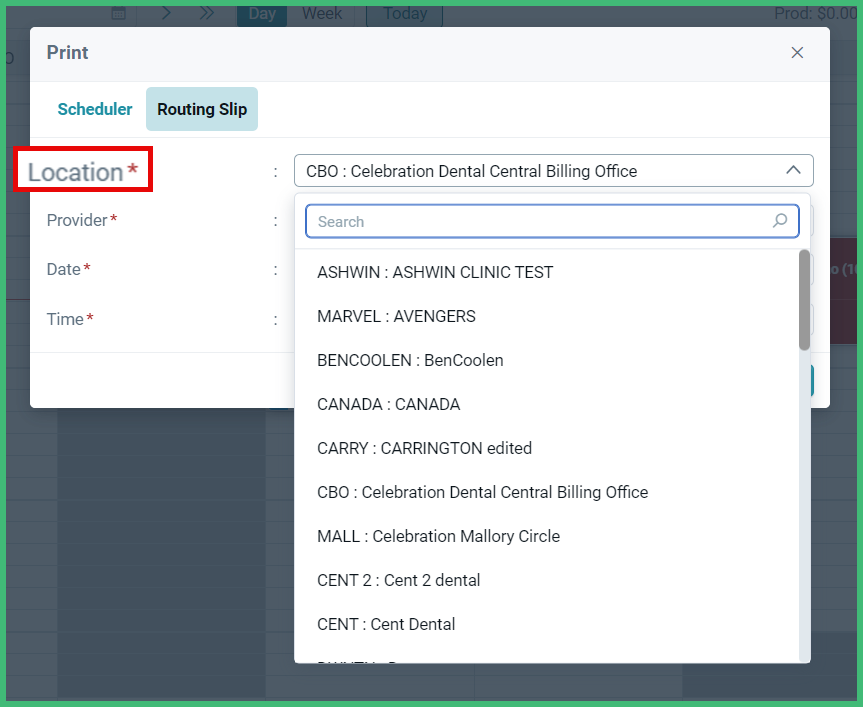Select ASHWIN CLINIC TEST from the list
863x707 pixels.
tap(437, 272)
